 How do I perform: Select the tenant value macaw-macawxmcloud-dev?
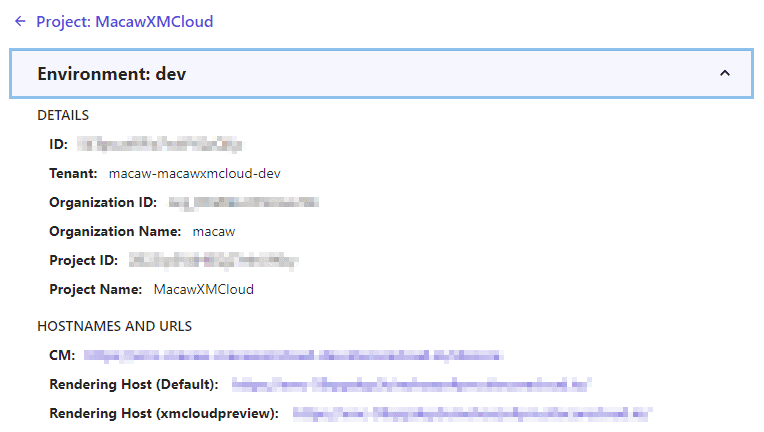pyautogui.click(x=194, y=173)
